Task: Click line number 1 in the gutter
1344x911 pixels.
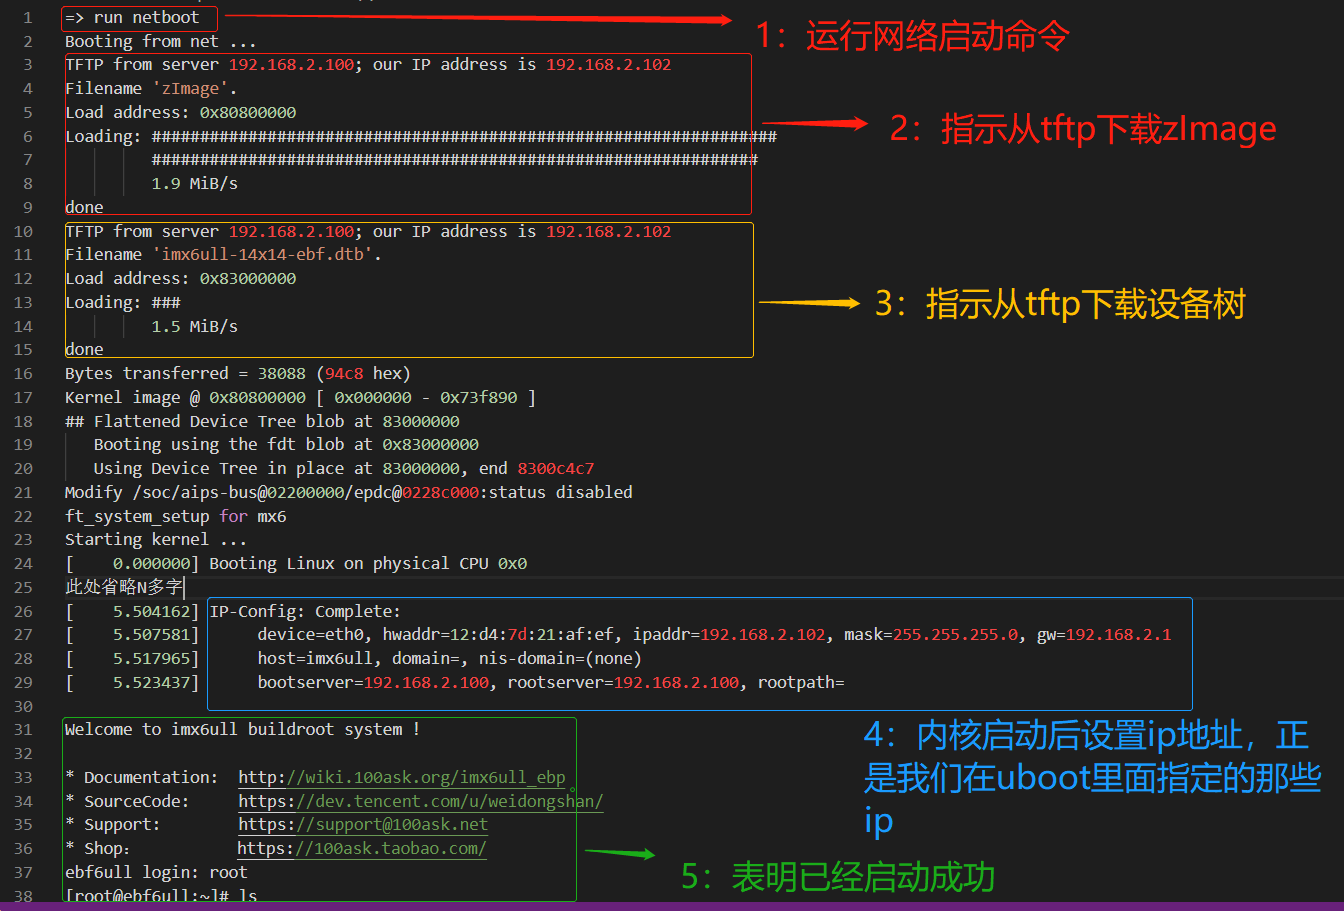Action: (x=28, y=17)
